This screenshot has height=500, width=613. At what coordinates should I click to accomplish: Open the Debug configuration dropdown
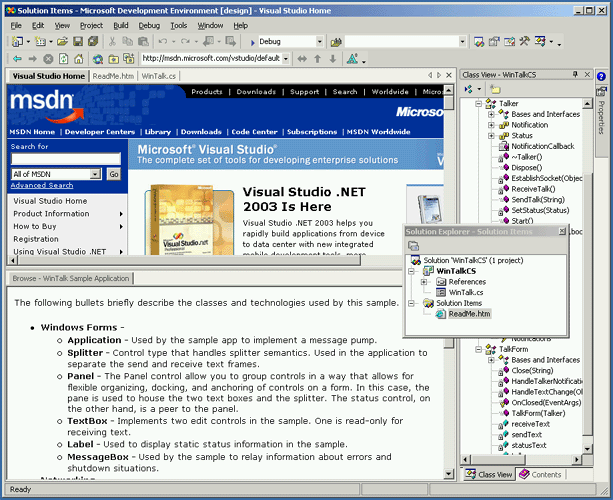[x=319, y=41]
